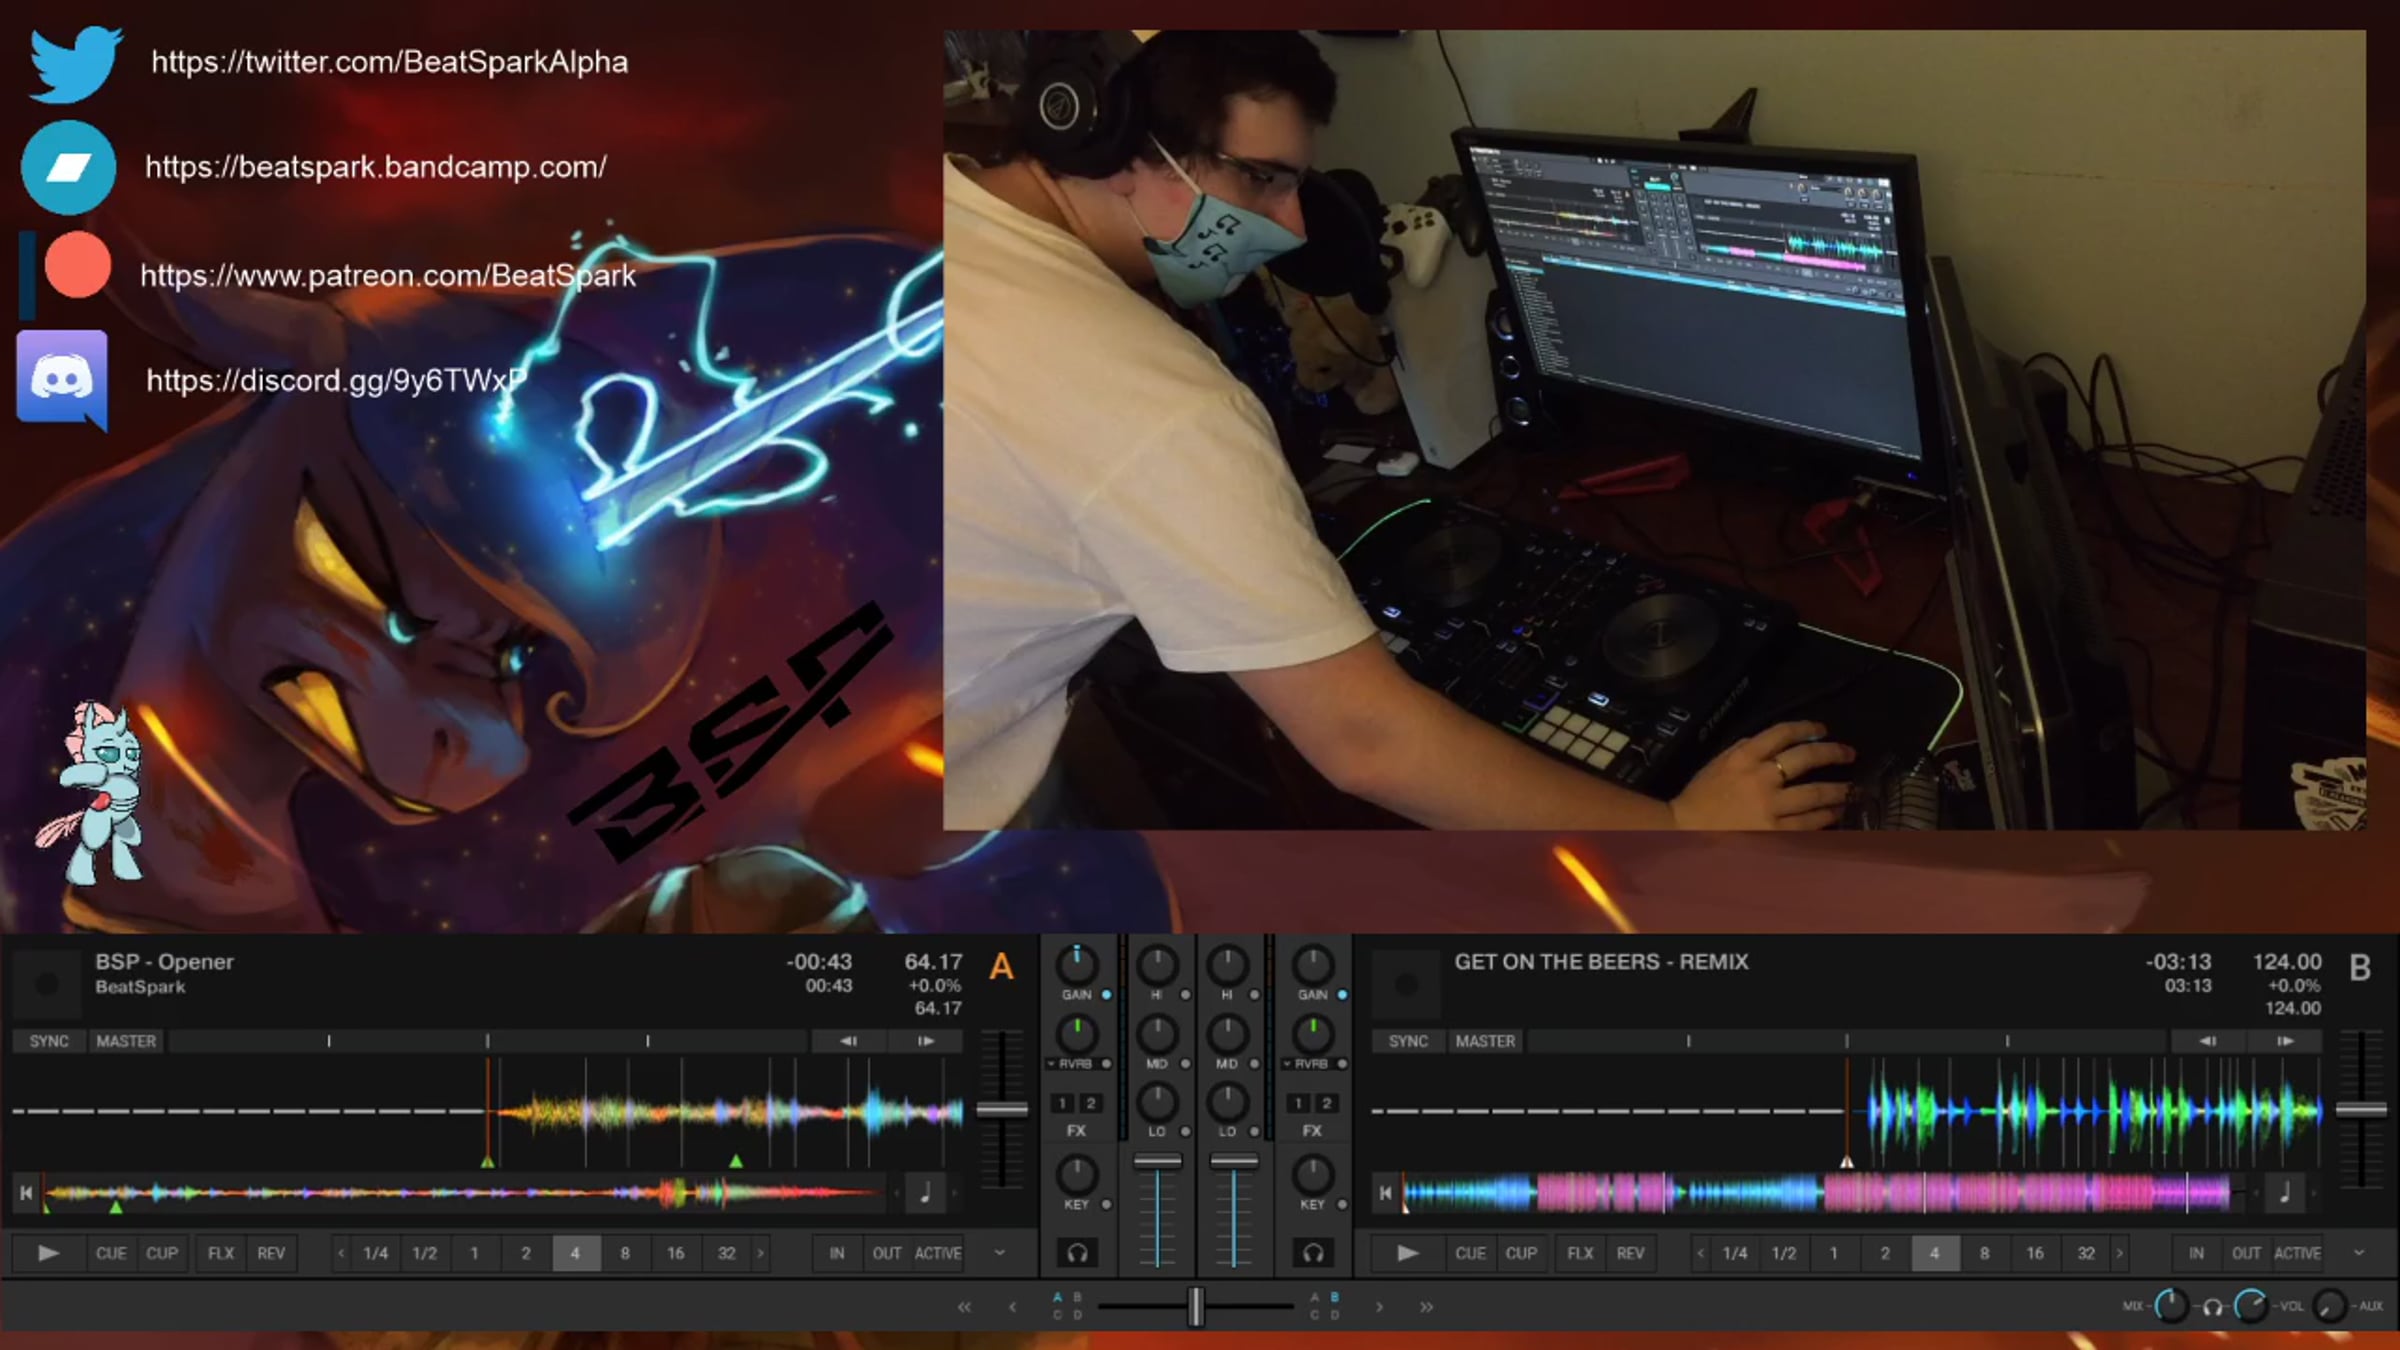Show smaller loop sizes on deck B

pyautogui.click(x=1700, y=1253)
